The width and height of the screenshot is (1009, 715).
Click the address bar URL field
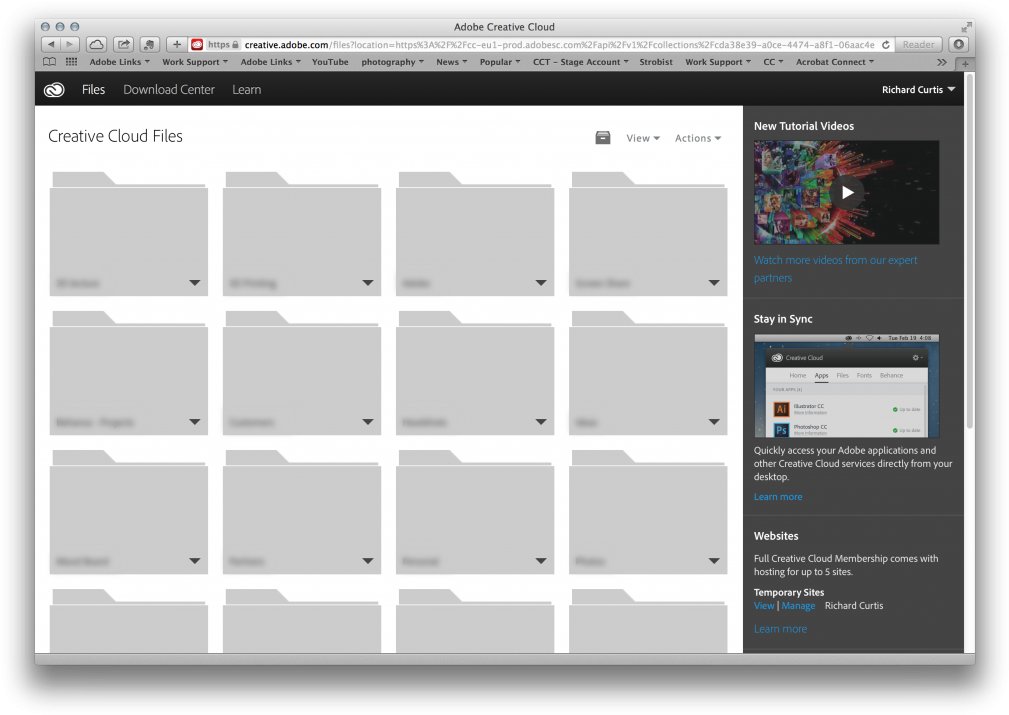(541, 44)
